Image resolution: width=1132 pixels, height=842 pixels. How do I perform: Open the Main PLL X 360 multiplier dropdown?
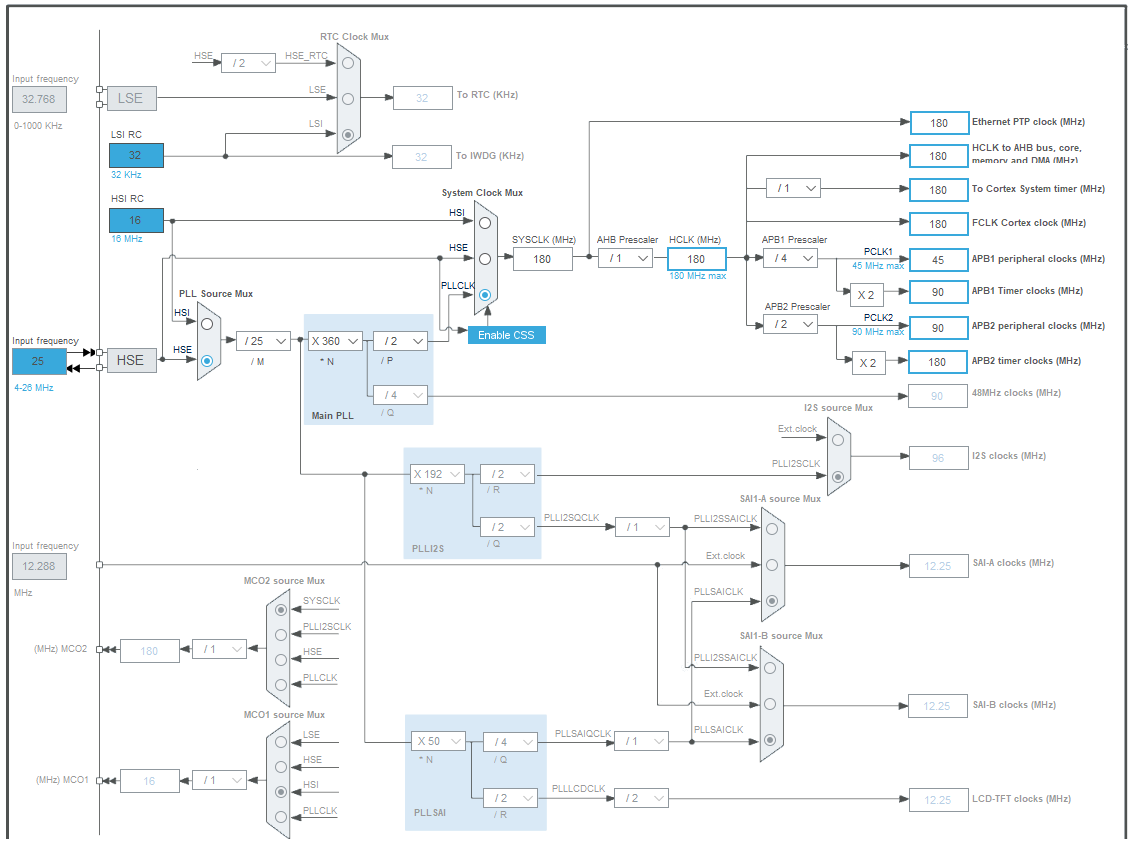click(335, 341)
